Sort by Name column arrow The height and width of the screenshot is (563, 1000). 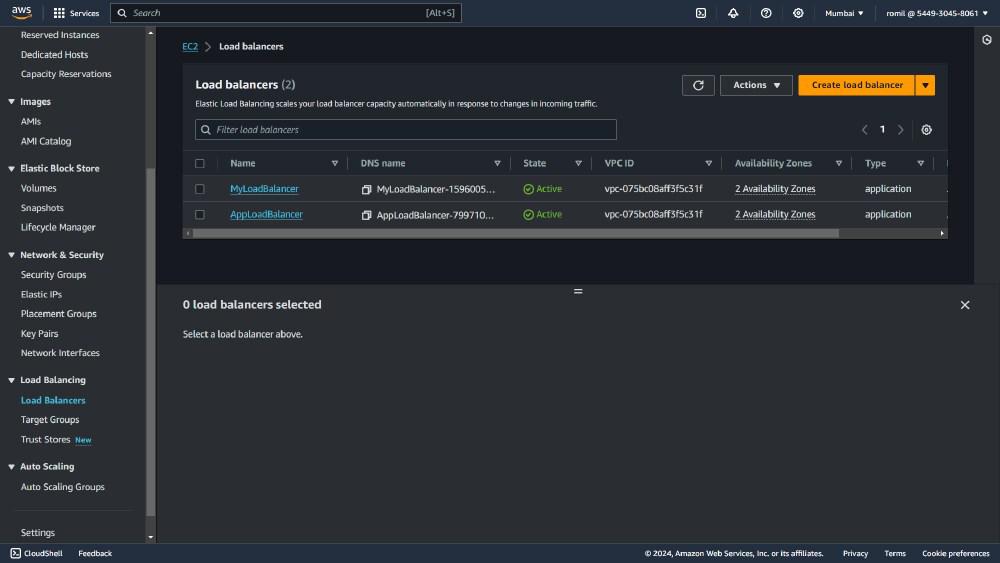(334, 163)
